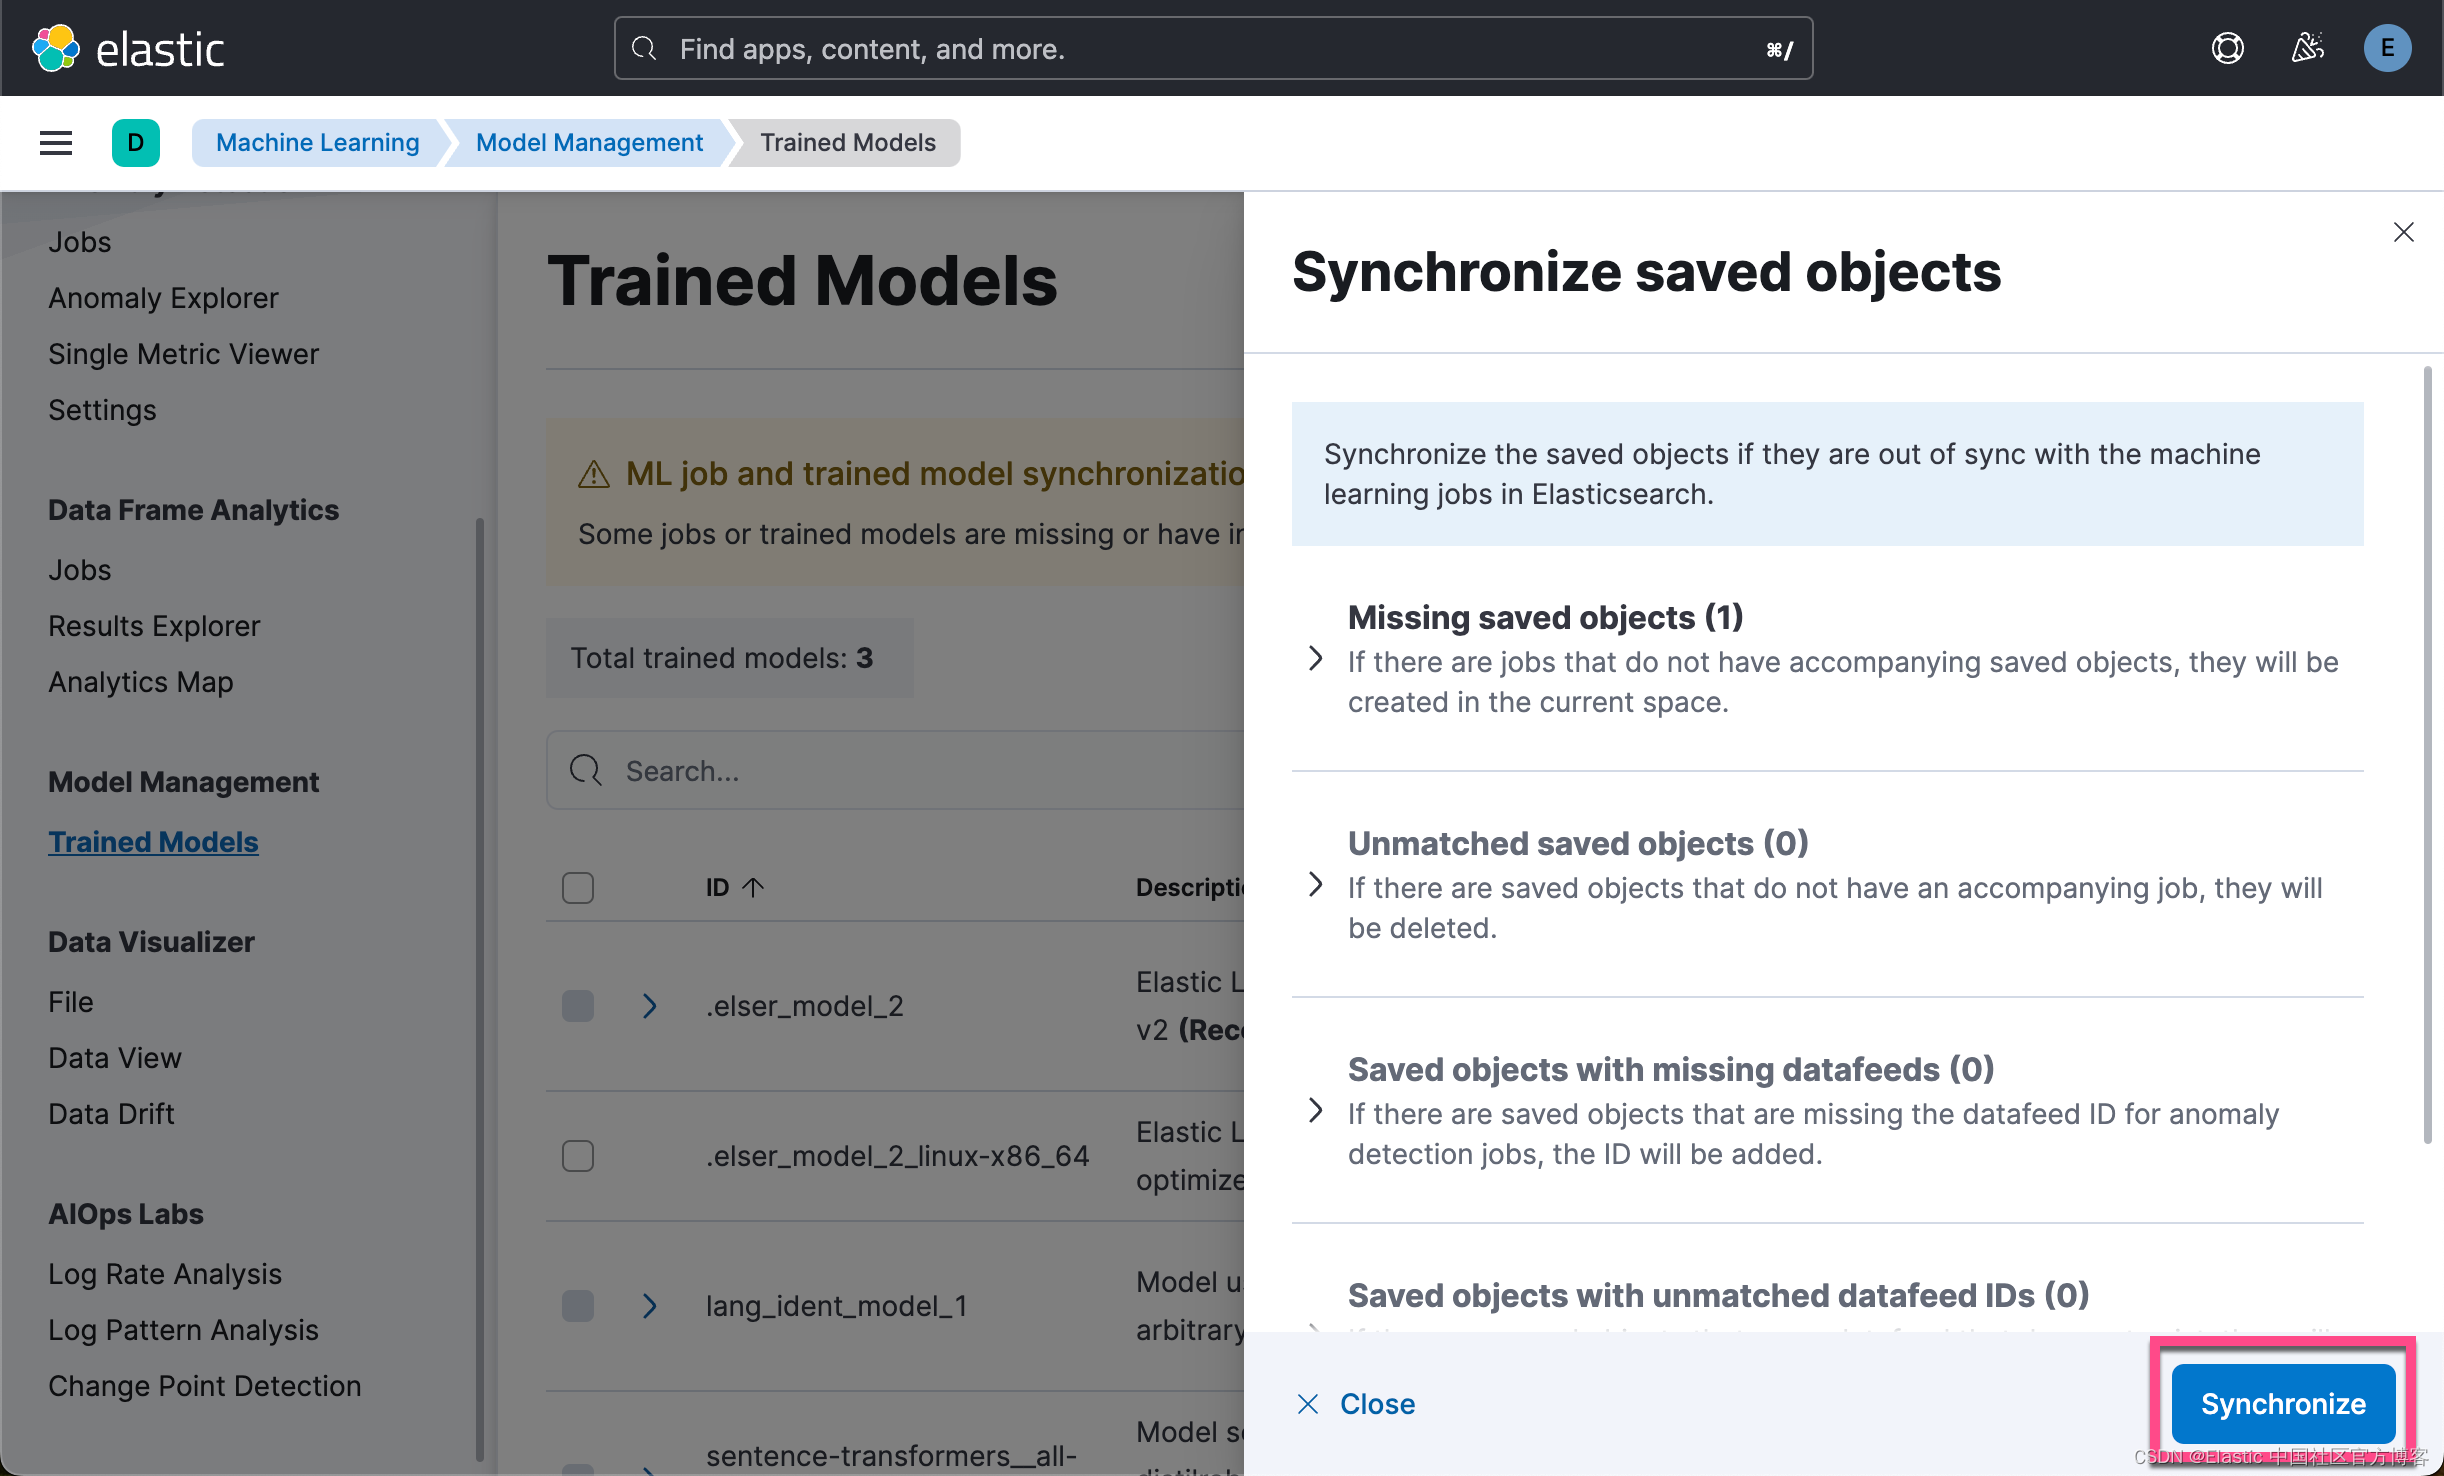Select the lang_ident_model_1 checkbox

577,1306
